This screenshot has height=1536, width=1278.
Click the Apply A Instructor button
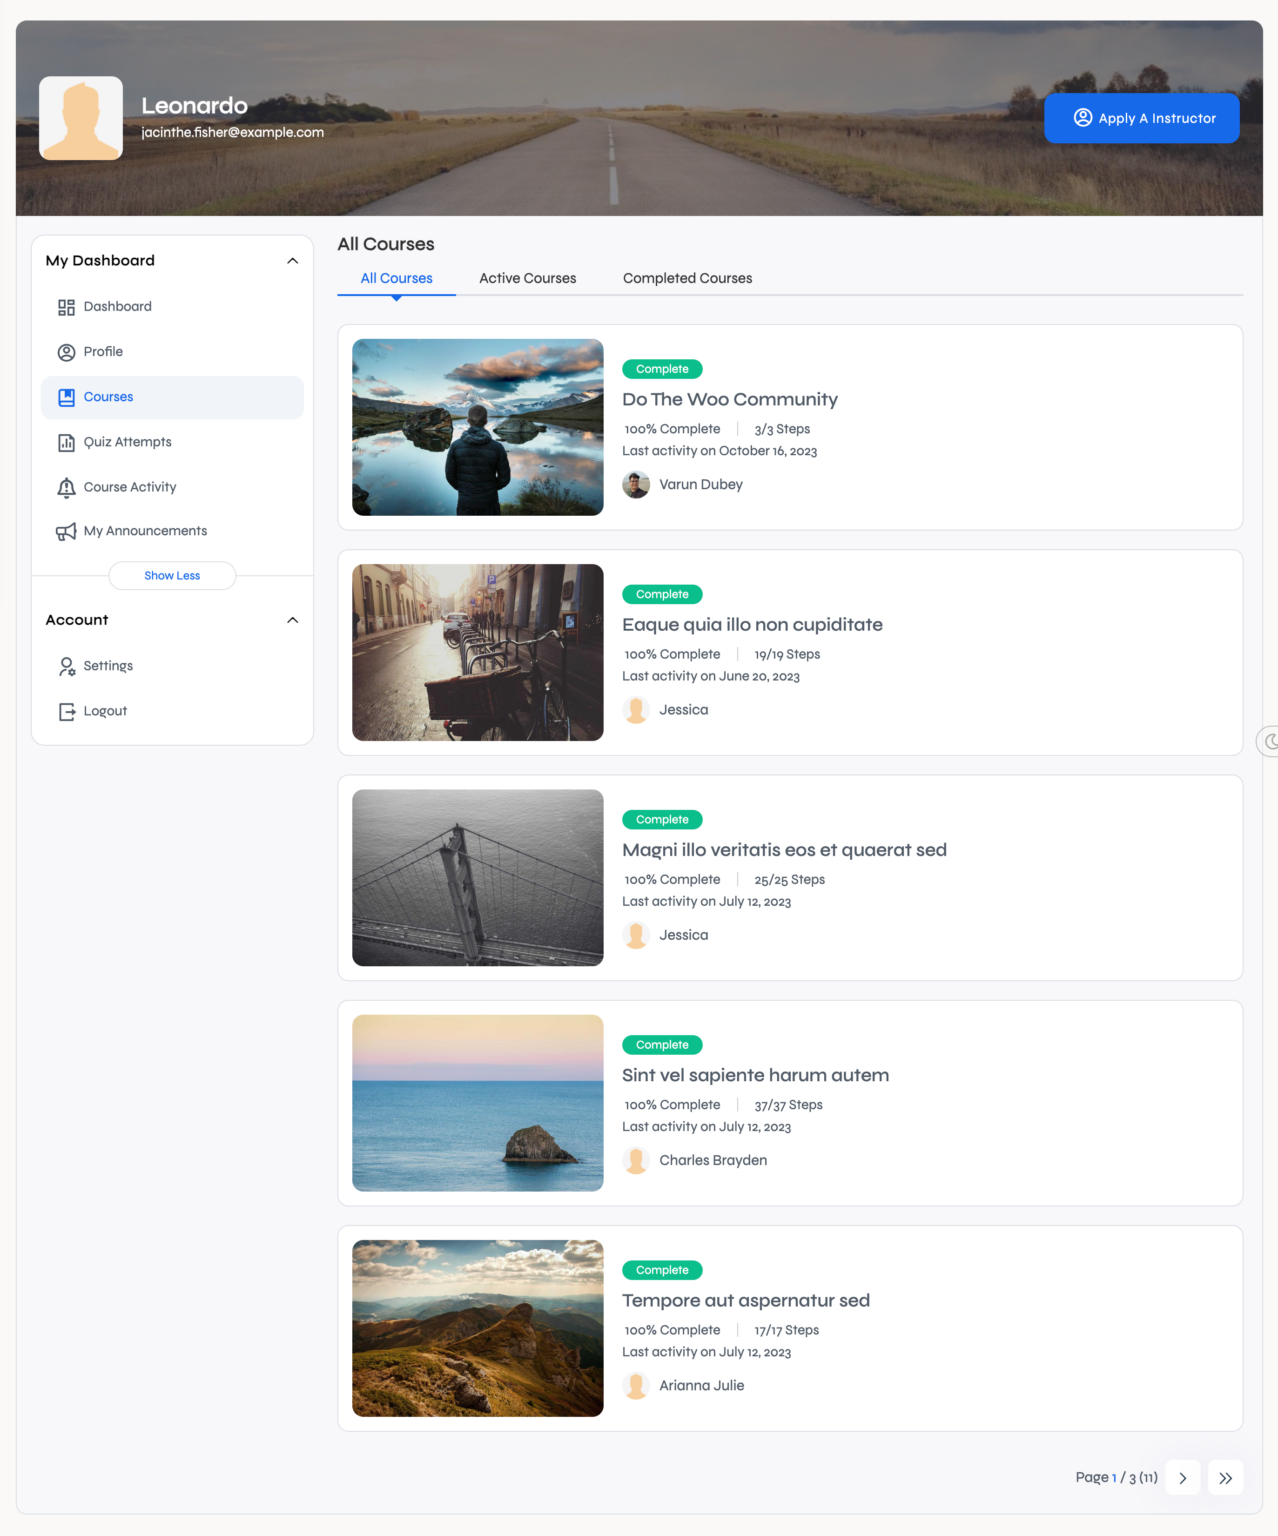(x=1141, y=118)
